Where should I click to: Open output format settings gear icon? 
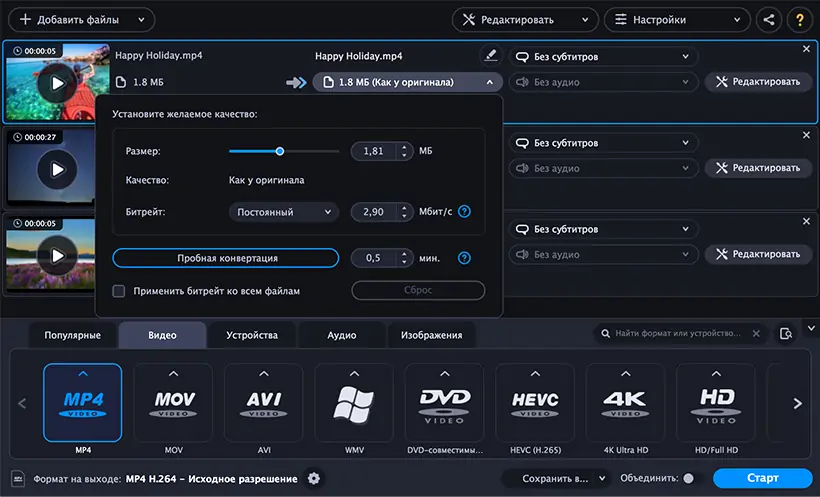[314, 478]
